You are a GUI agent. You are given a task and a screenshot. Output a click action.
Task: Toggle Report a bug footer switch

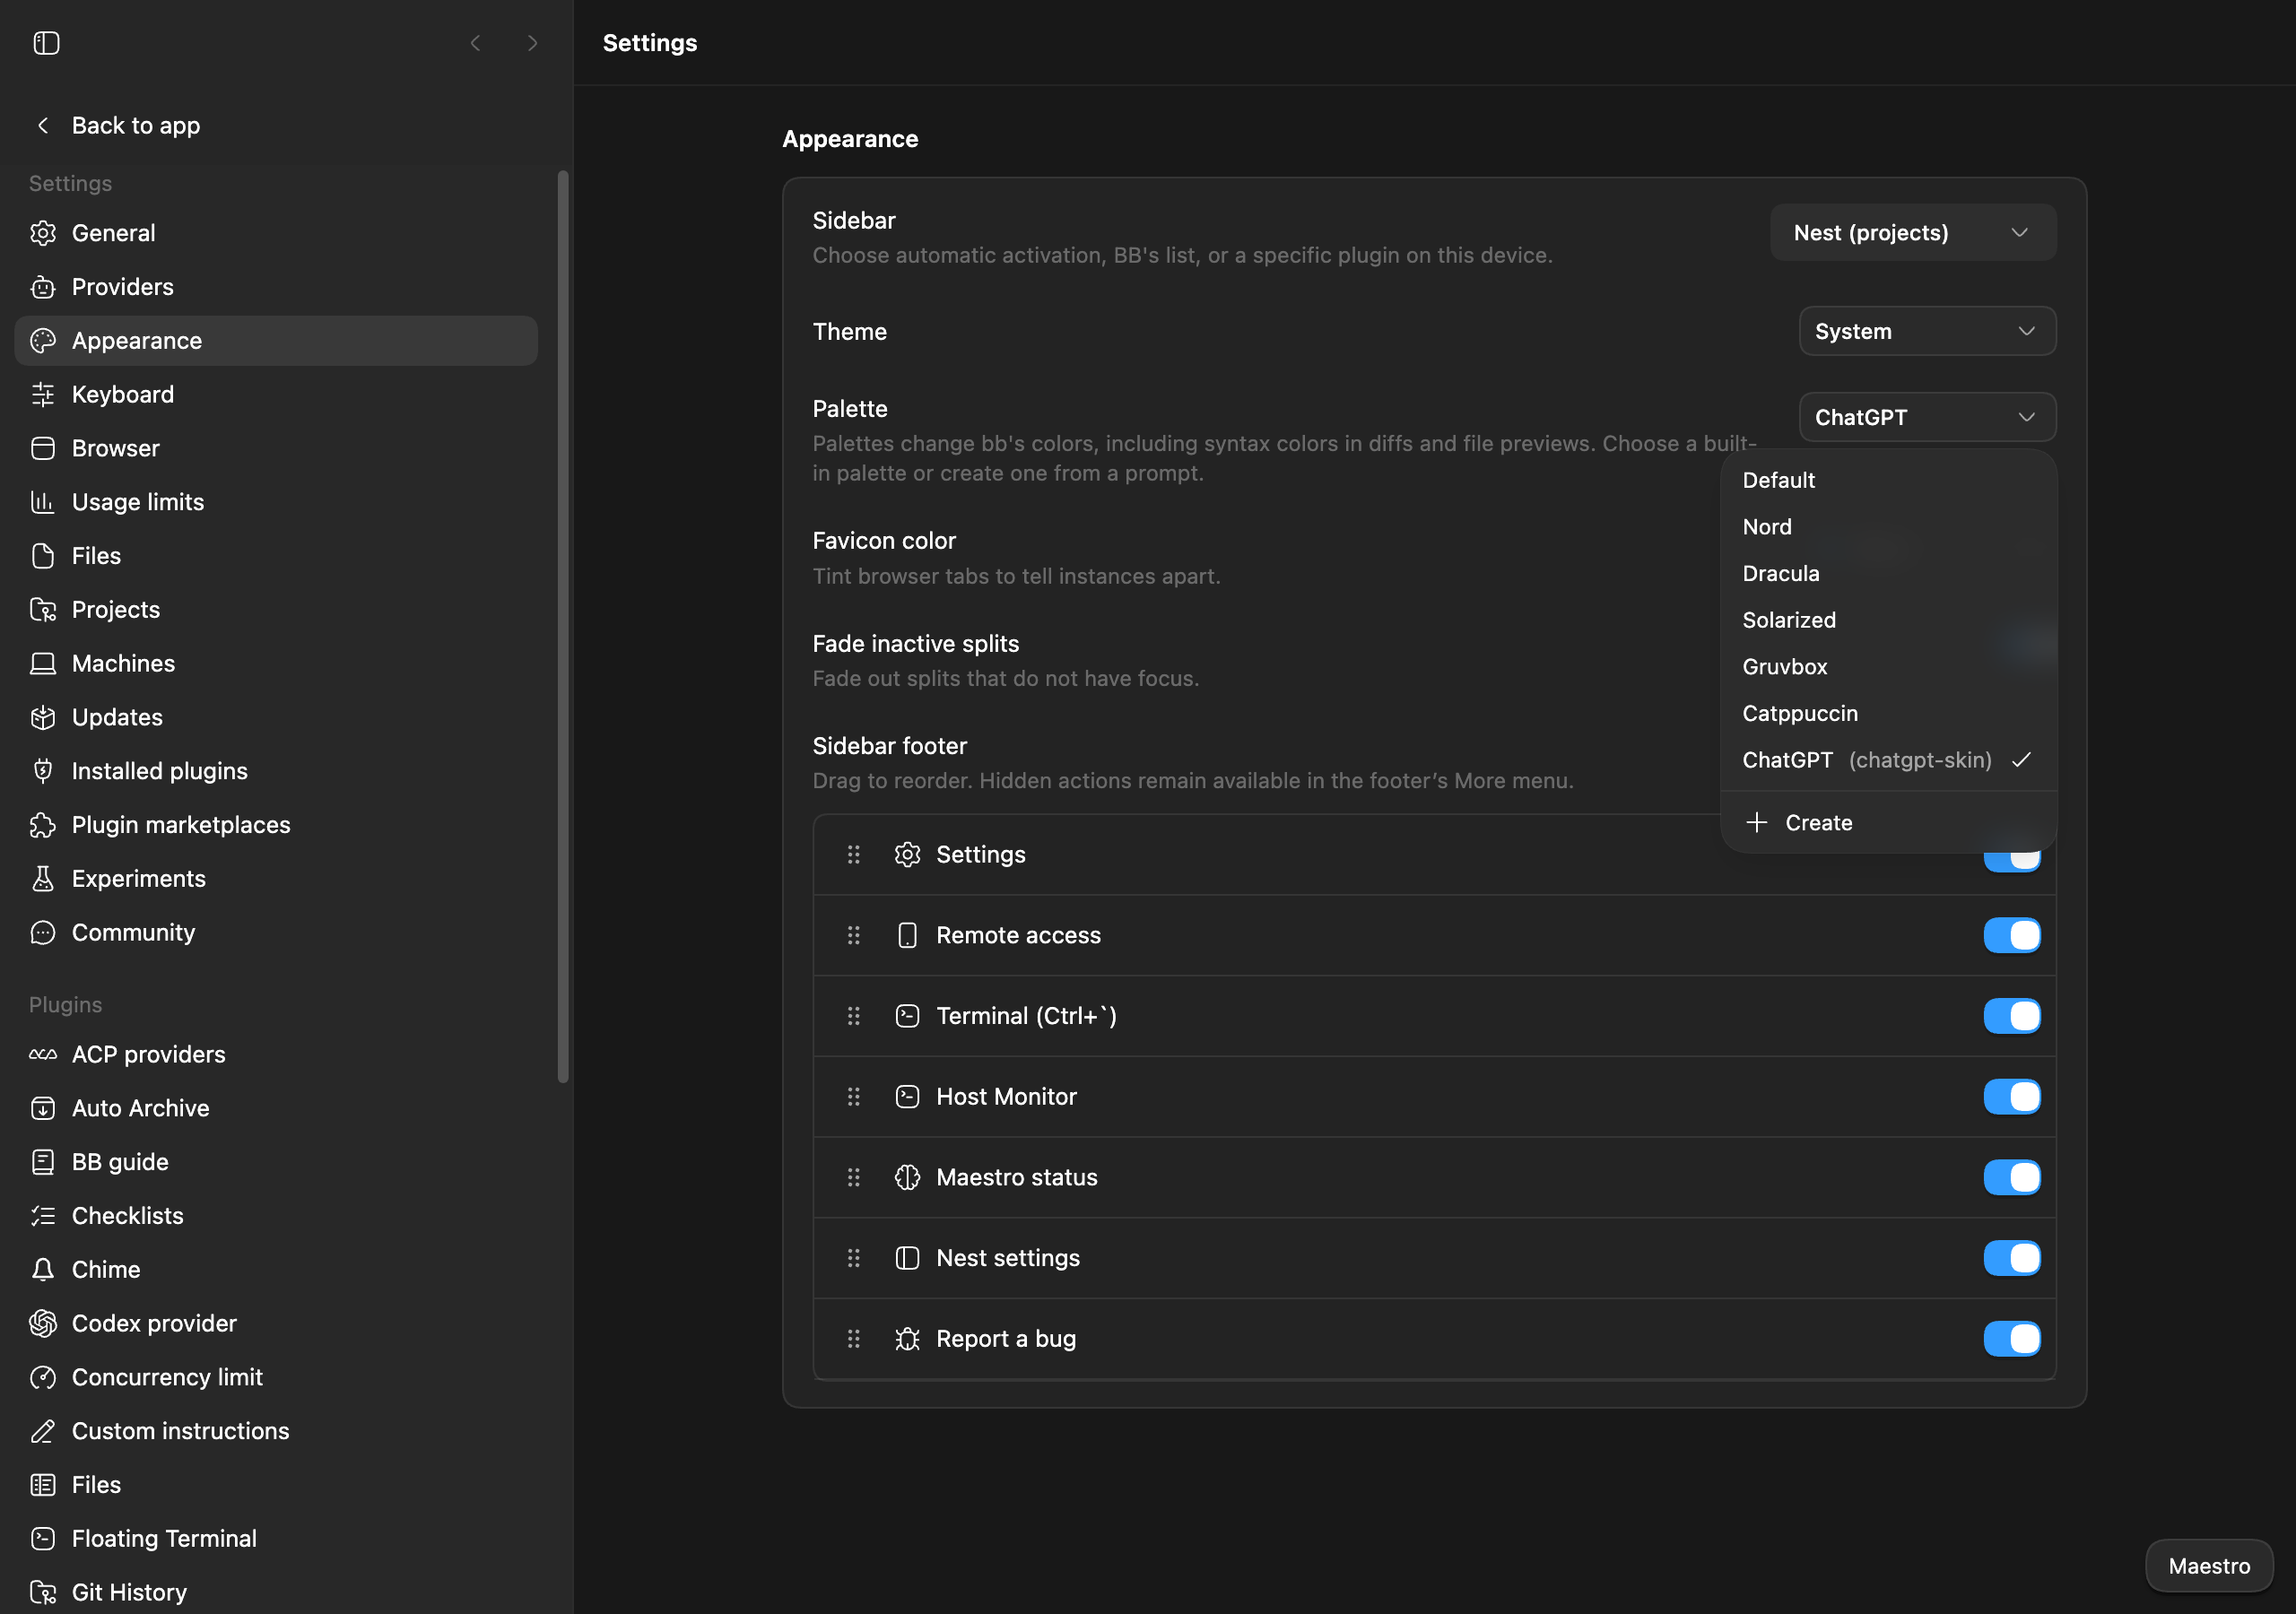2012,1339
